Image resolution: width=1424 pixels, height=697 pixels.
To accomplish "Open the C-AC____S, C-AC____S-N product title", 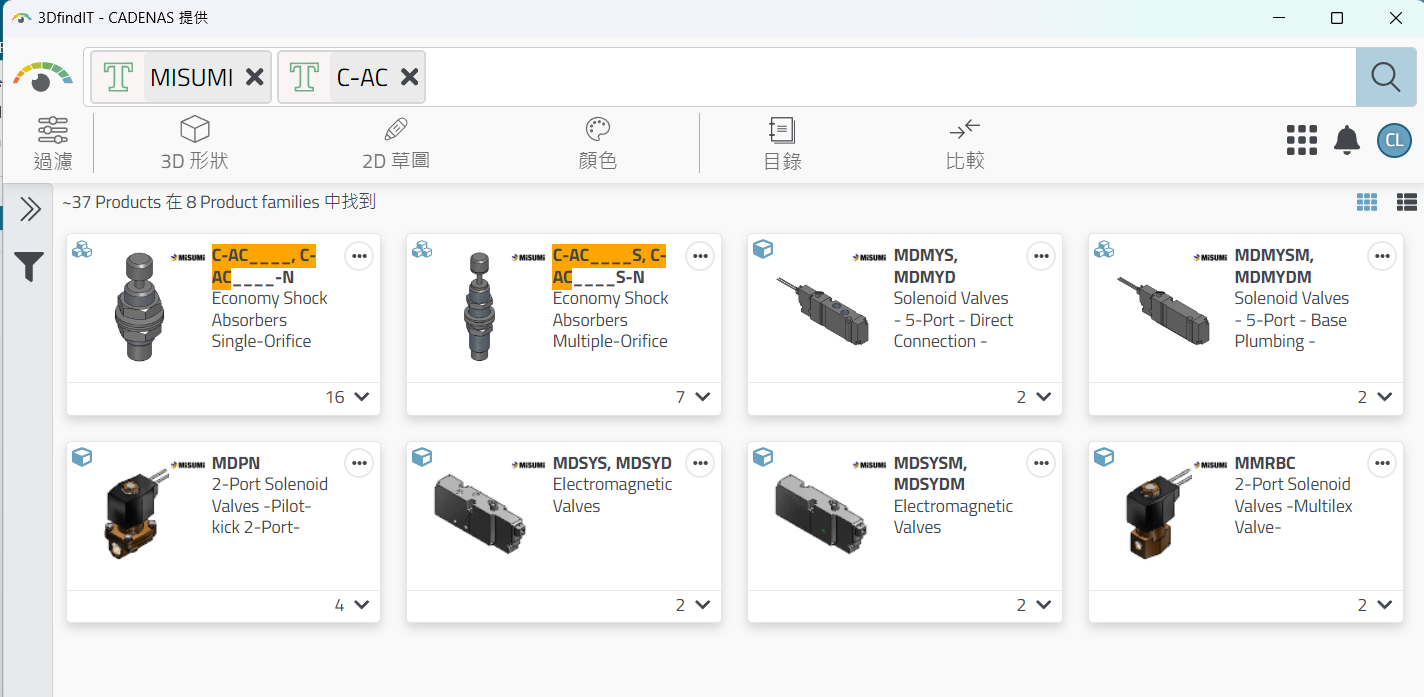I will (609, 266).
